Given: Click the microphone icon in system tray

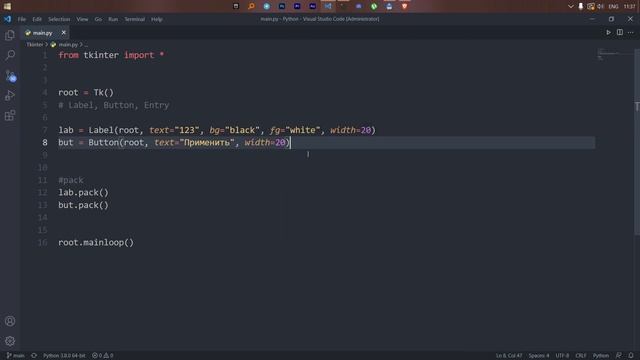Looking at the screenshot, I should click(580, 7).
